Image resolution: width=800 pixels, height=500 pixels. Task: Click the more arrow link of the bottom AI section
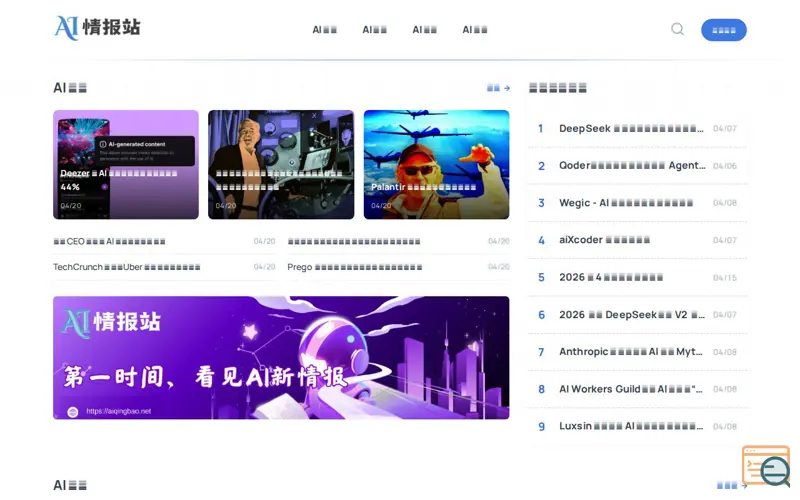coord(732,486)
